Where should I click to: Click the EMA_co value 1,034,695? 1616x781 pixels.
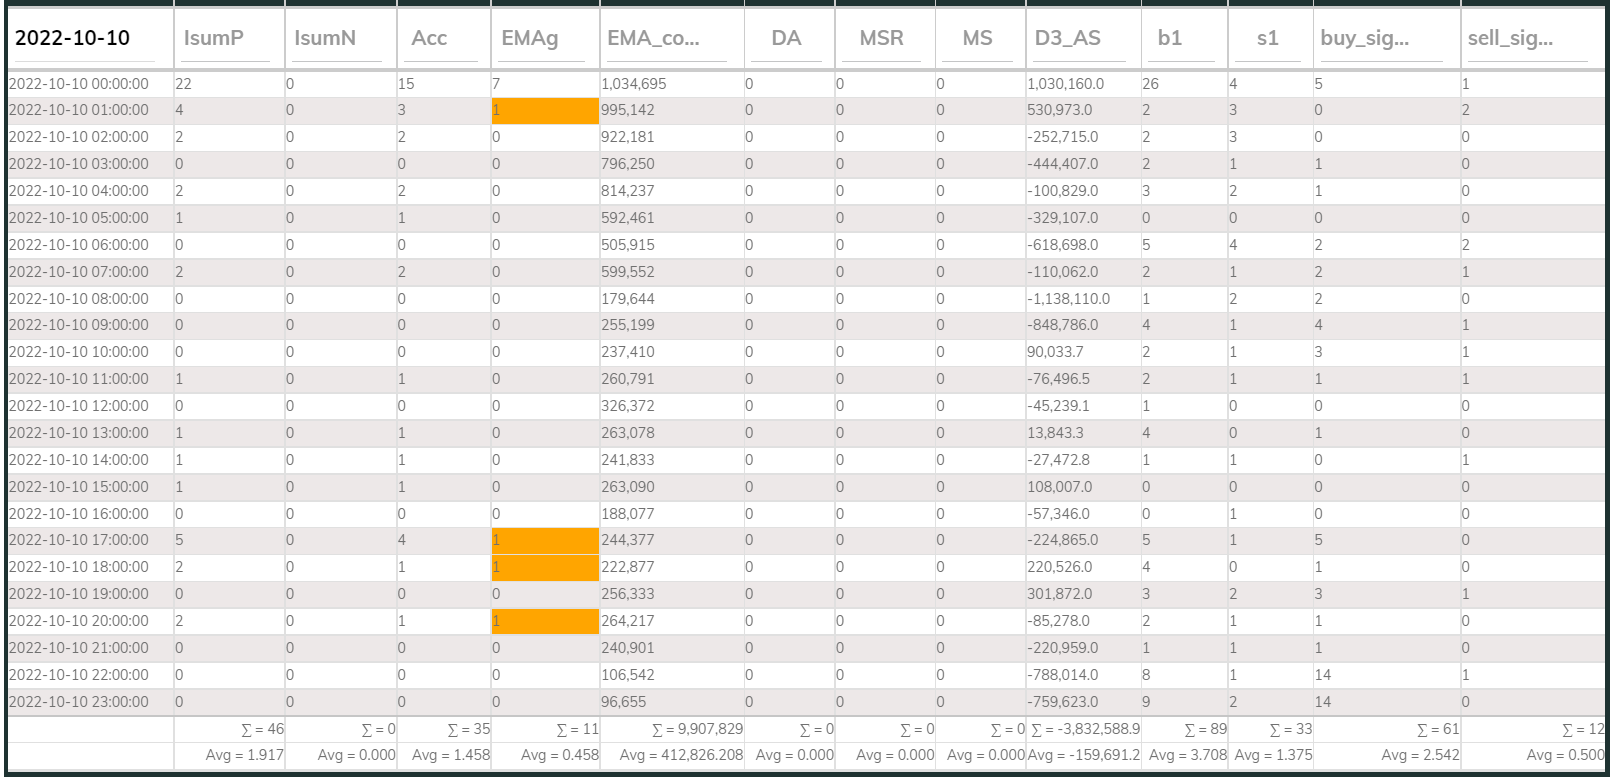[634, 84]
